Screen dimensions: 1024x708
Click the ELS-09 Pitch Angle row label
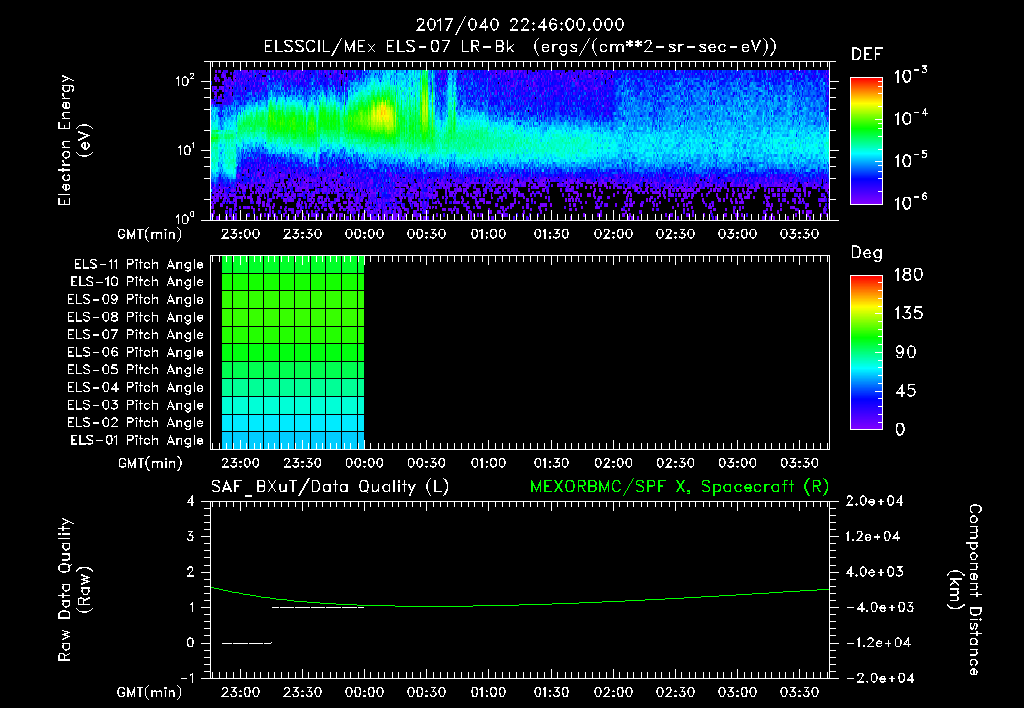point(136,300)
